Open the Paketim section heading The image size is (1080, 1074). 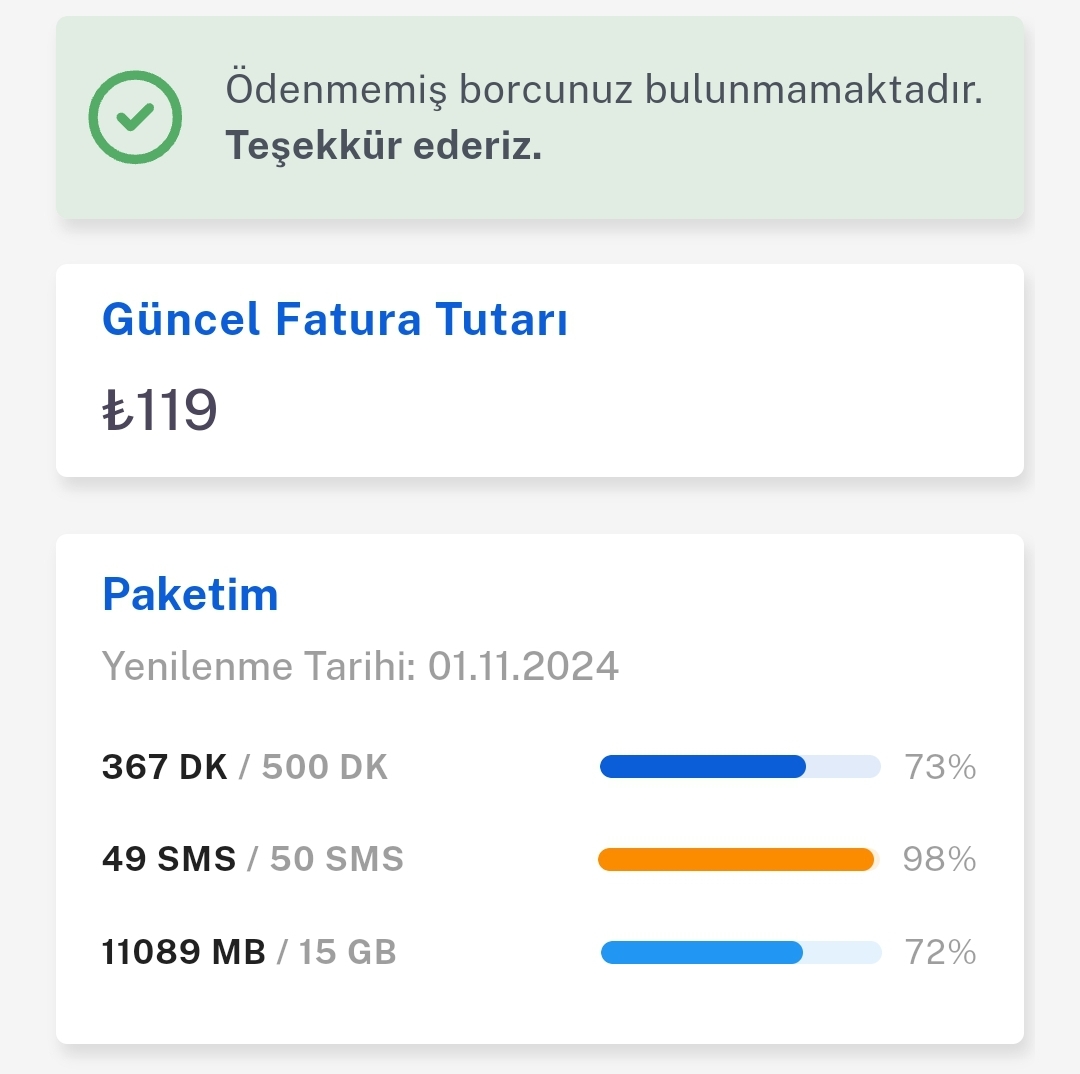tap(190, 595)
